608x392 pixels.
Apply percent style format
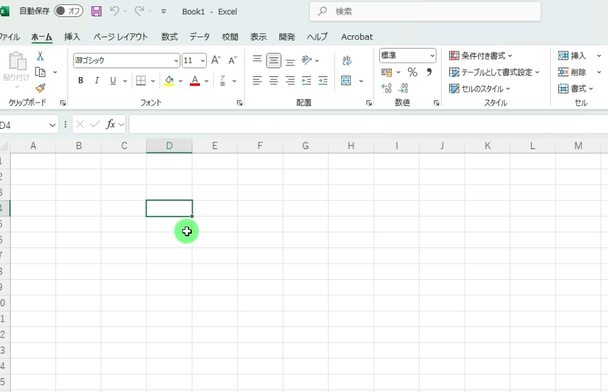(x=412, y=72)
